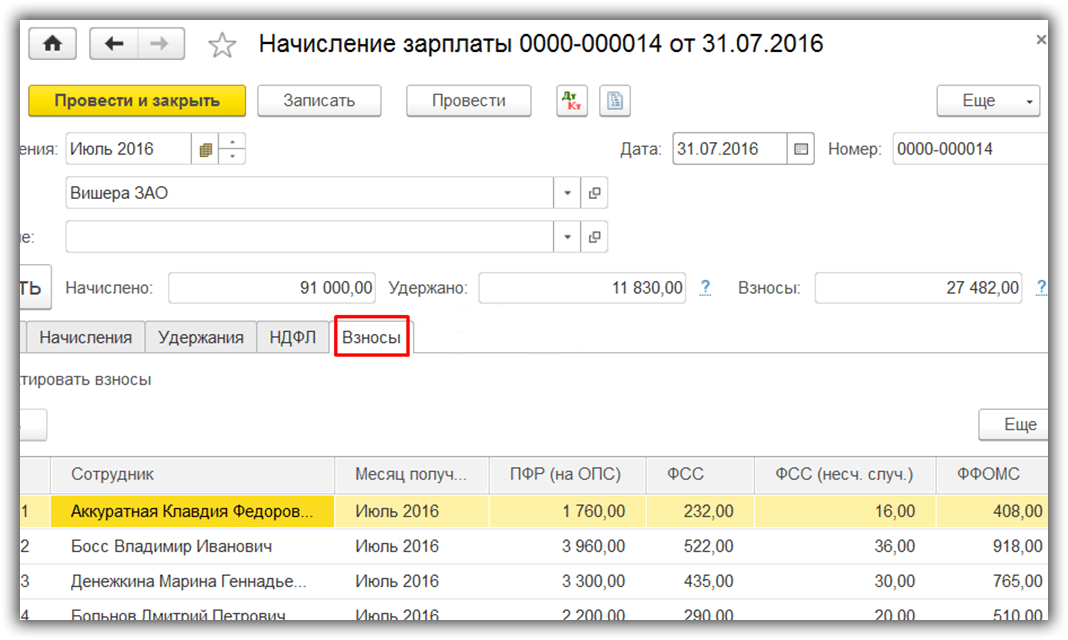Select row Босс Владимир Иванович
The image size is (1068, 640).
coord(171,547)
